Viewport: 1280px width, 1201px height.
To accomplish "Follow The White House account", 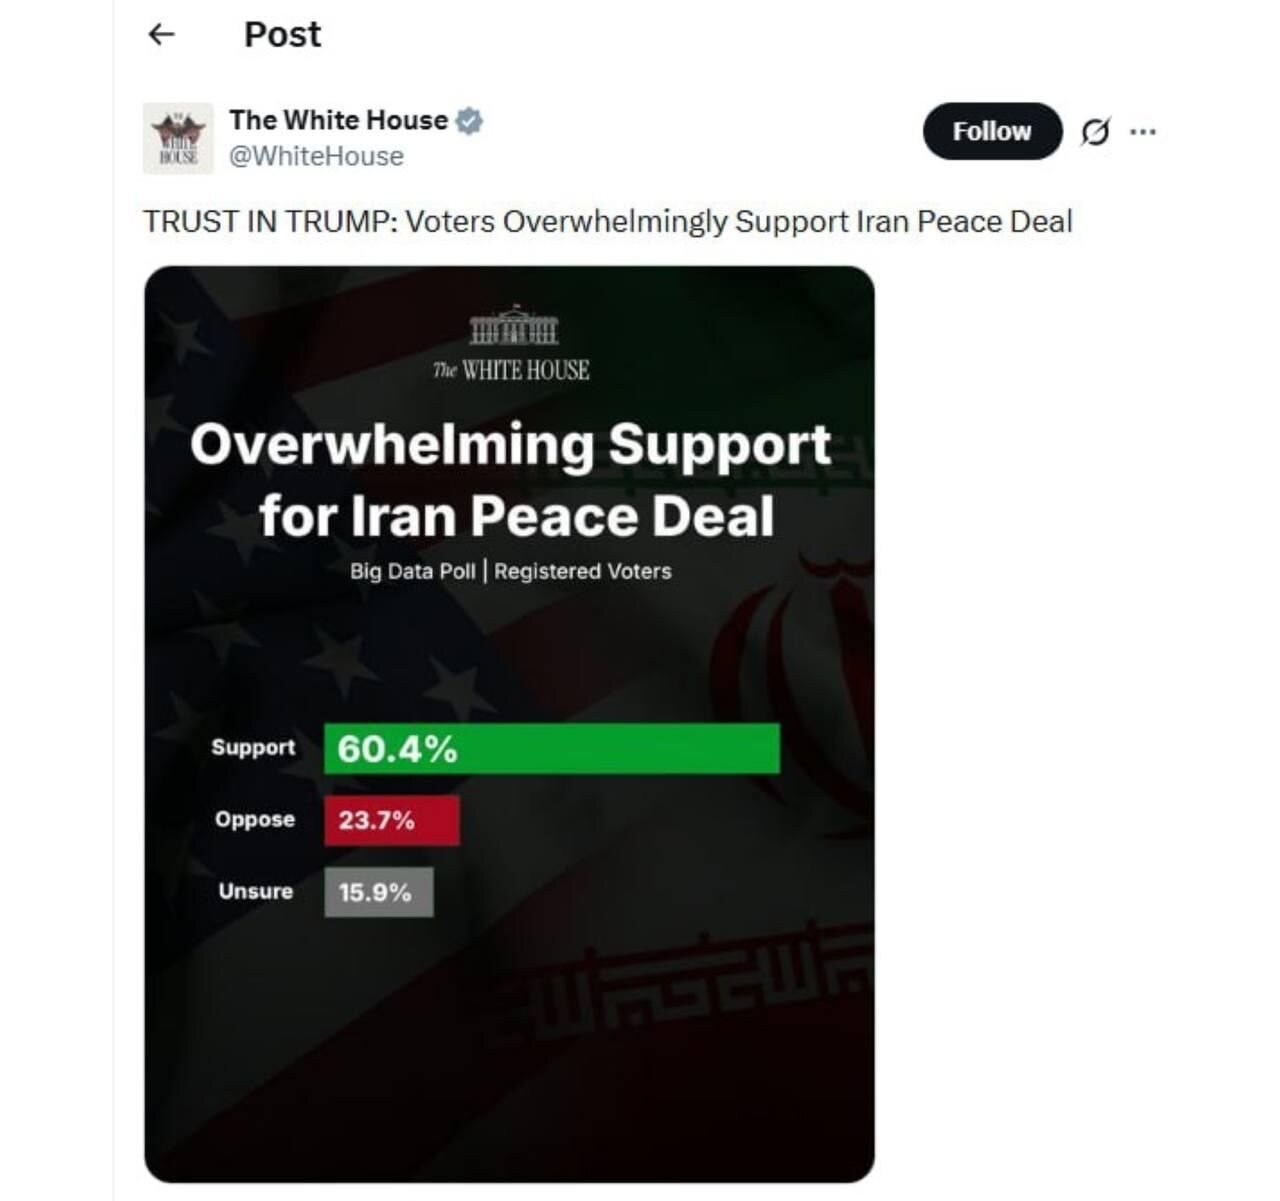I will click(x=992, y=131).
